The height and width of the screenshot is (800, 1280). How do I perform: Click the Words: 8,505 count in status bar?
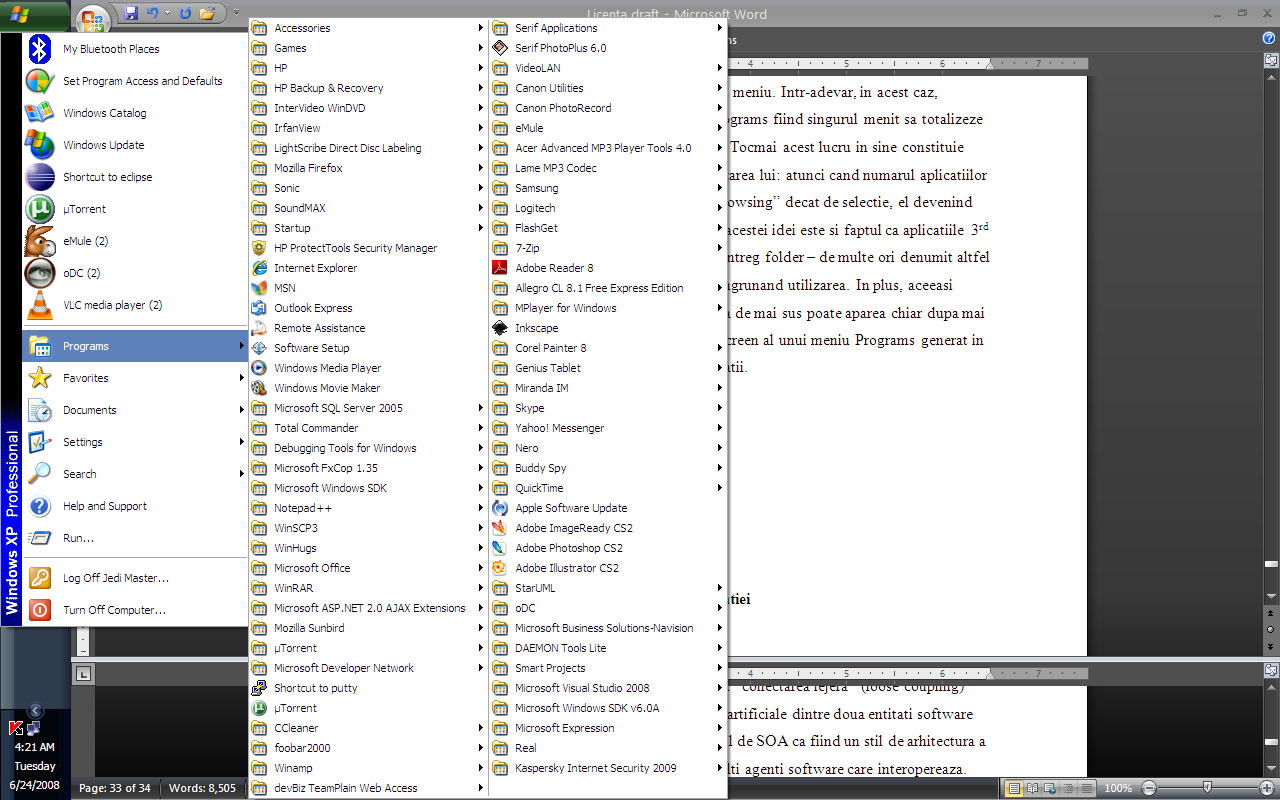tap(202, 788)
